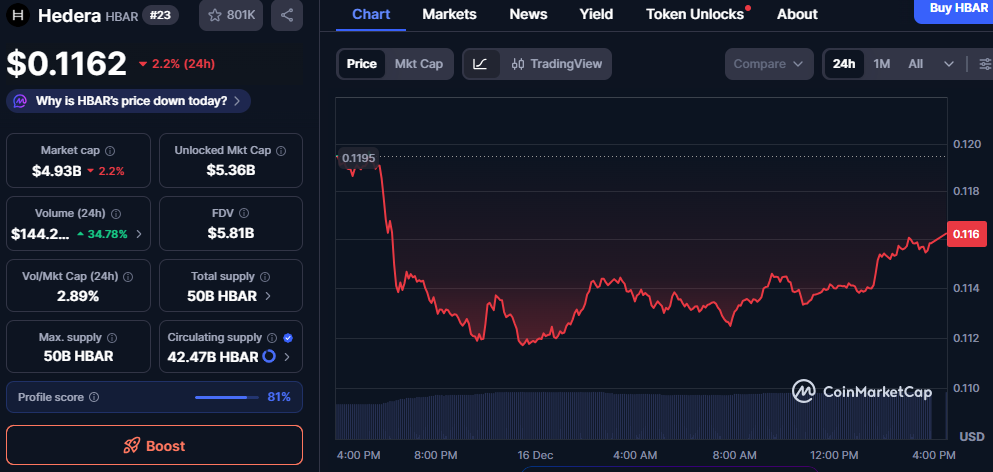993x472 pixels.
Task: Click the Profile score info icon
Action: [x=94, y=397]
